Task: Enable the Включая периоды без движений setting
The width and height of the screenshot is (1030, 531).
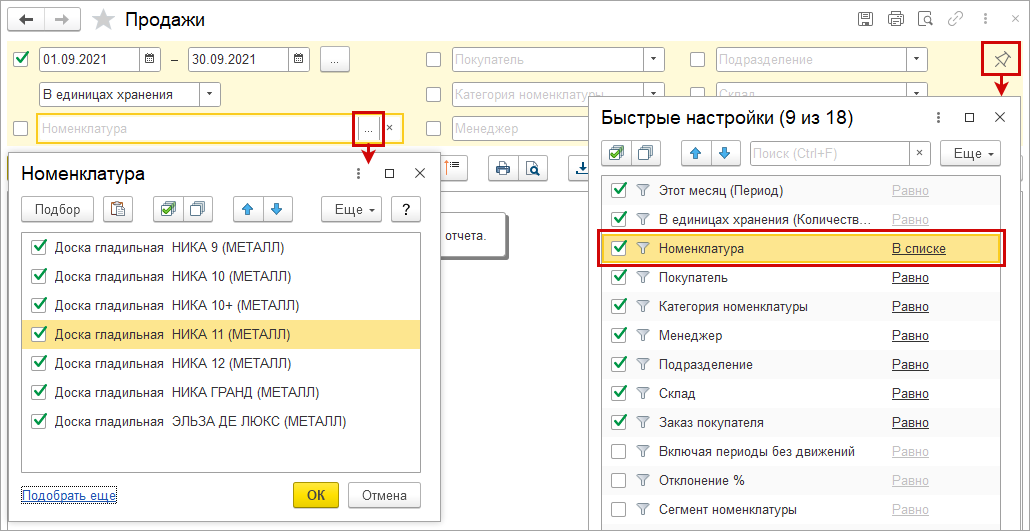Action: click(619, 451)
